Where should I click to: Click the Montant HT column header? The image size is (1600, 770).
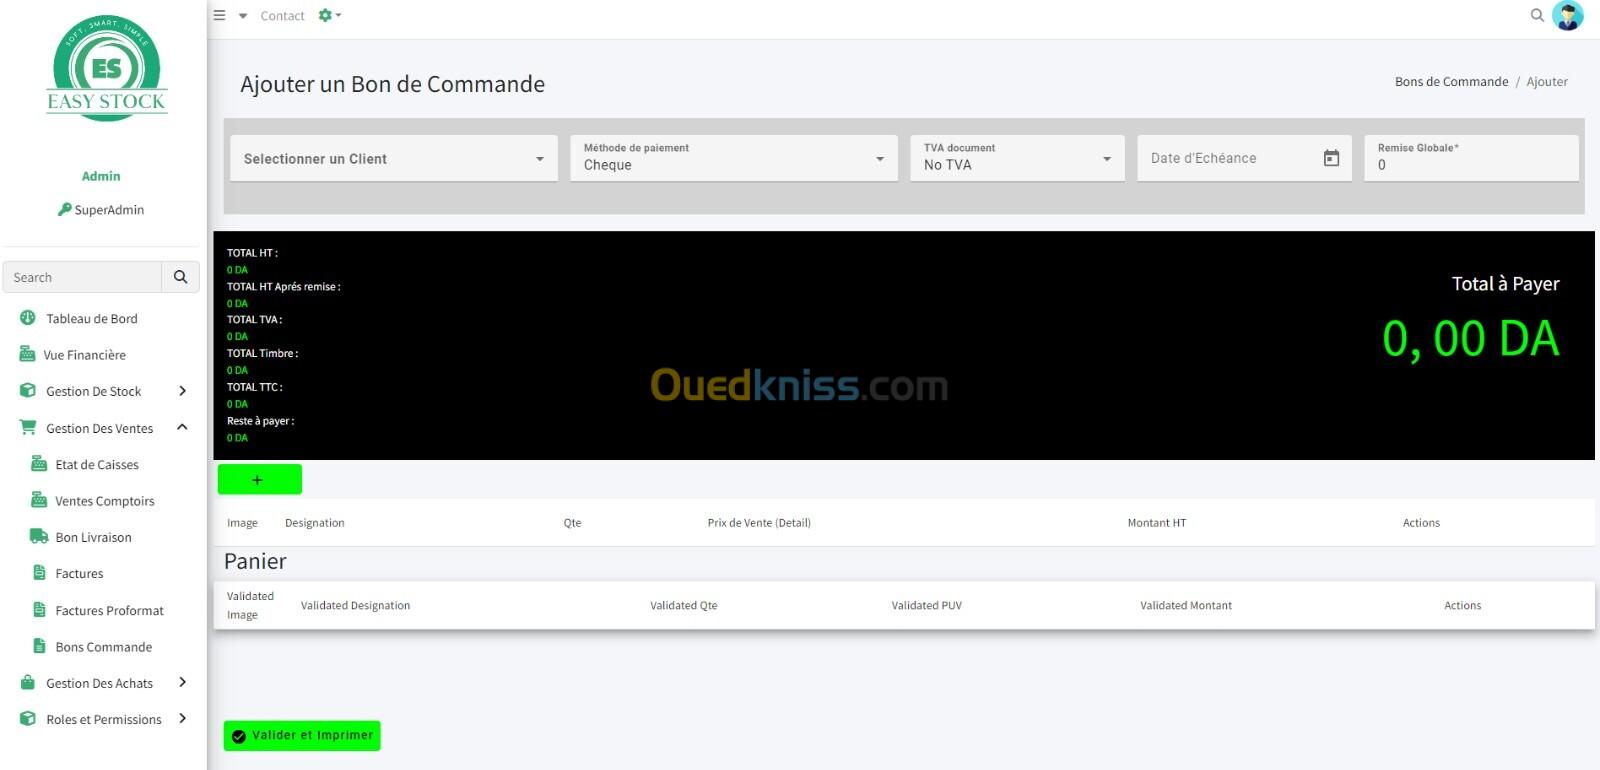1157,523
